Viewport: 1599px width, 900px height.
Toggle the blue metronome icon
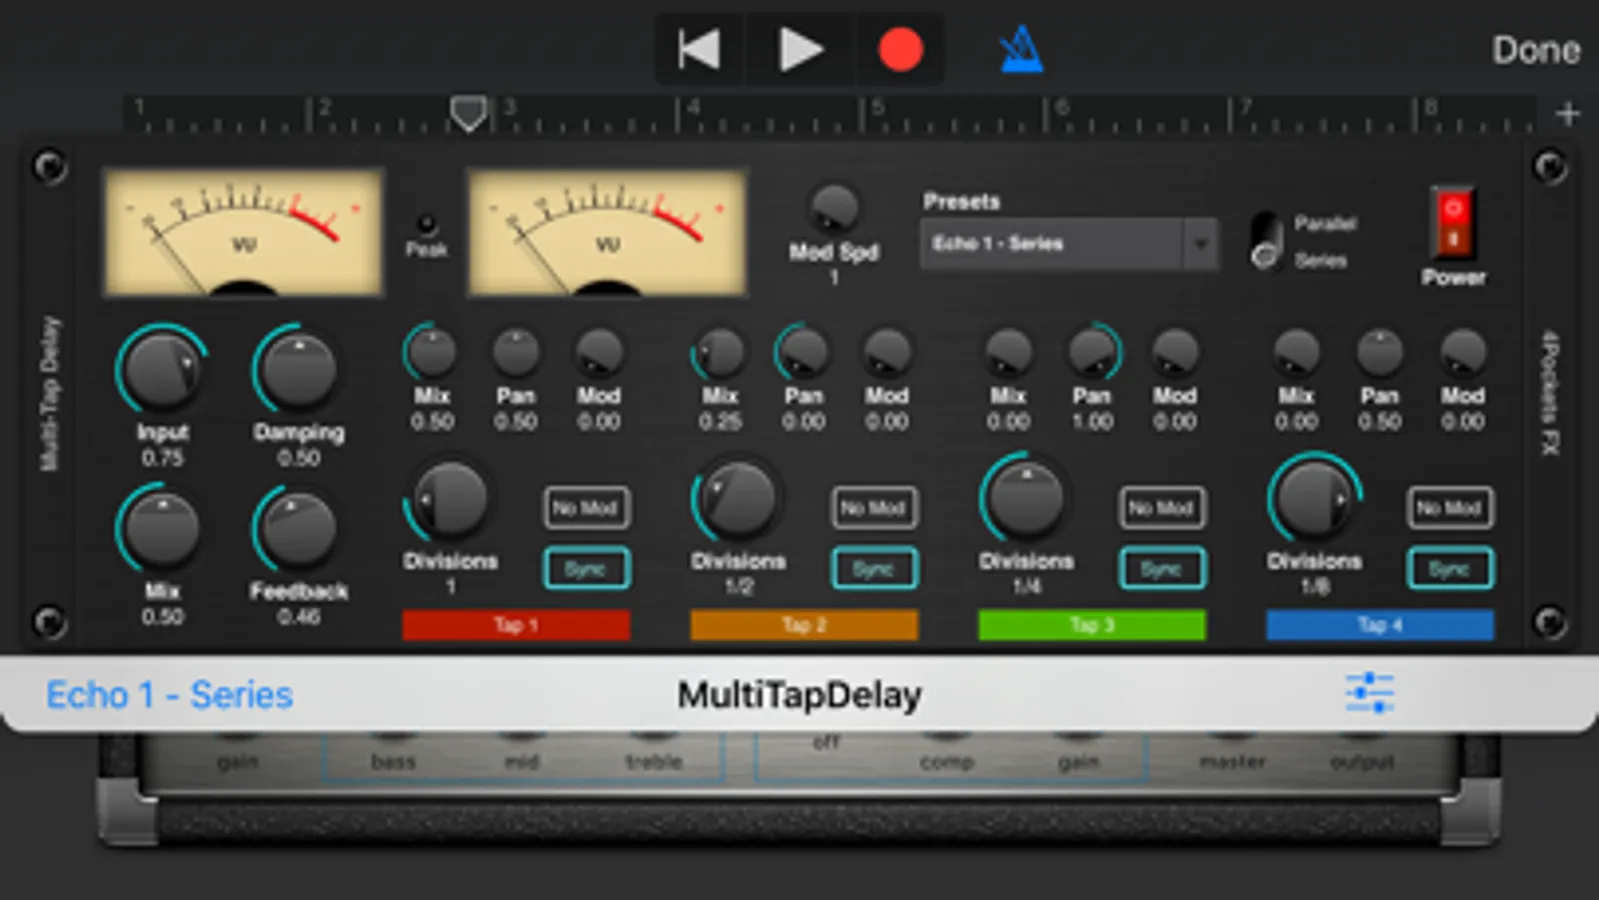click(1022, 49)
